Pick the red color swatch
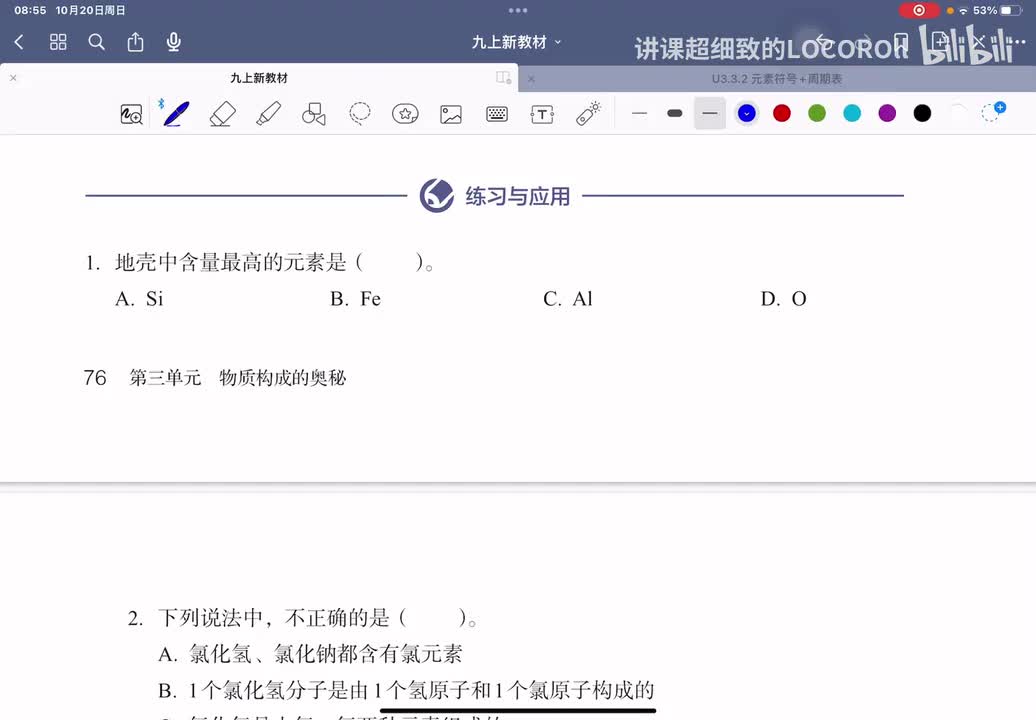Screen dimensions: 1036x720 [782, 114]
